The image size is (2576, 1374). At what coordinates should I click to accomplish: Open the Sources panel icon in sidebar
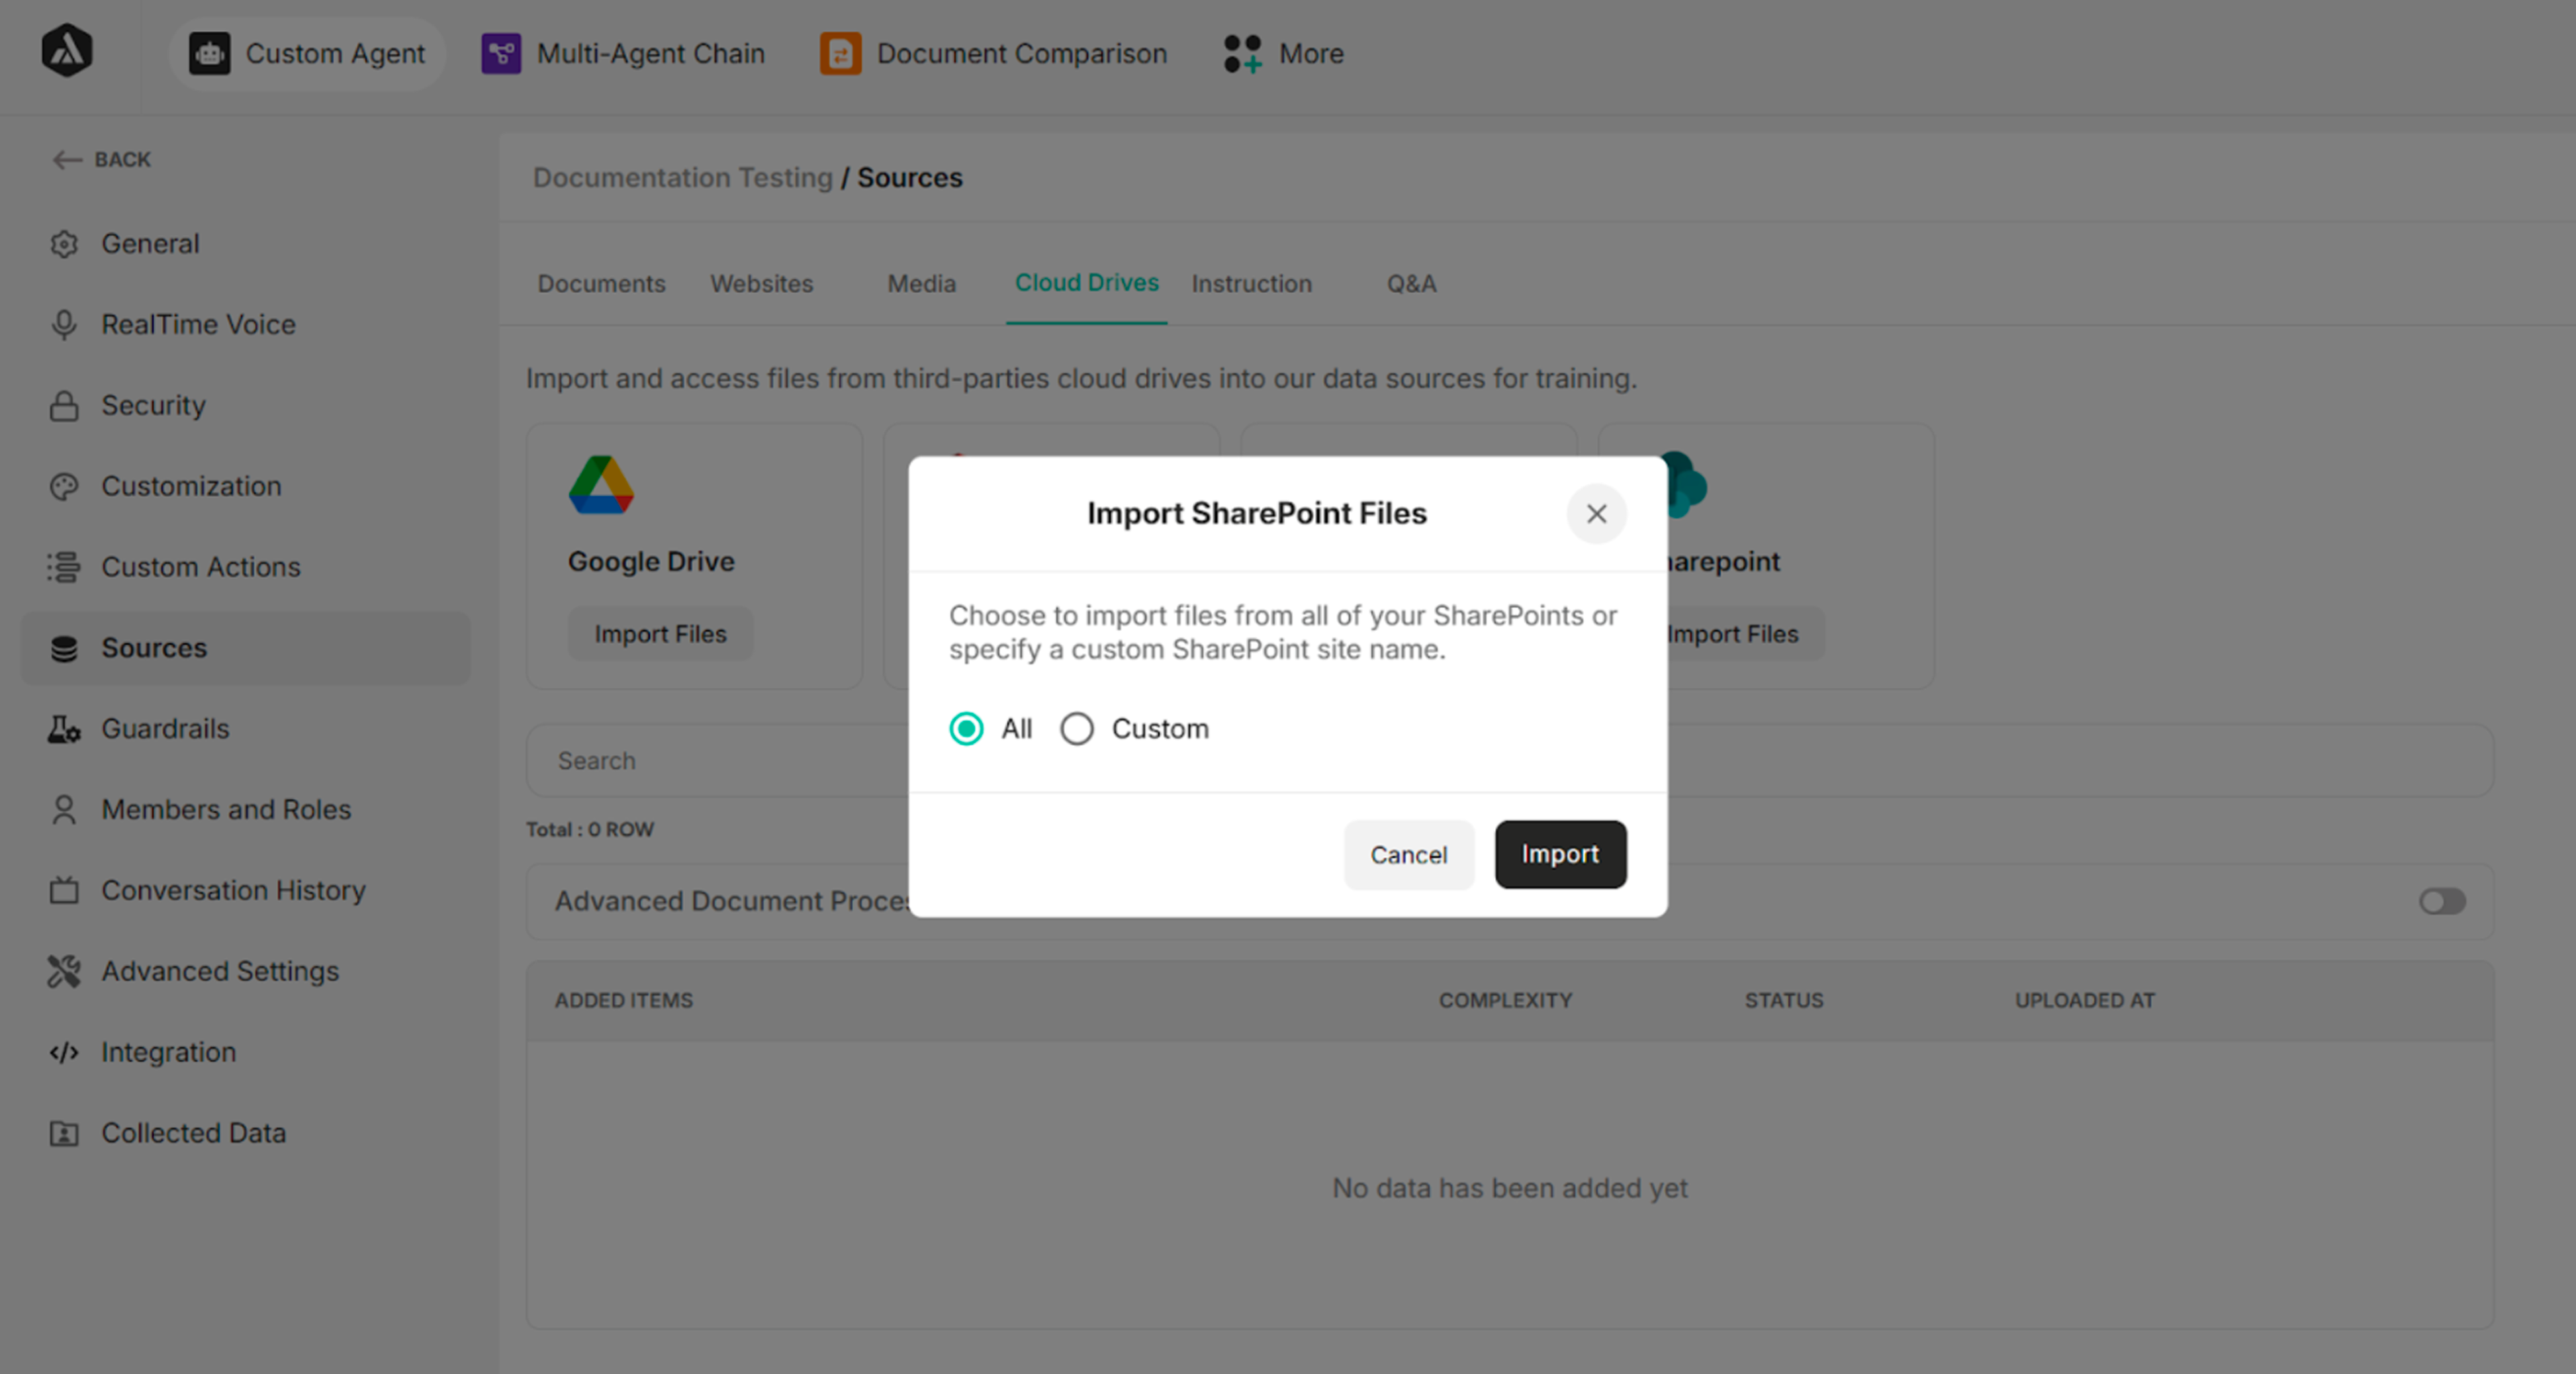[x=63, y=648]
